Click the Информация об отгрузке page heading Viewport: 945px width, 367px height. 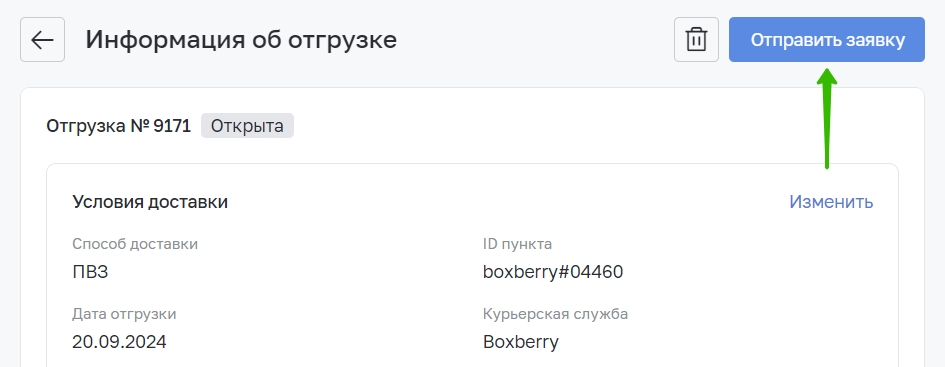pos(241,40)
